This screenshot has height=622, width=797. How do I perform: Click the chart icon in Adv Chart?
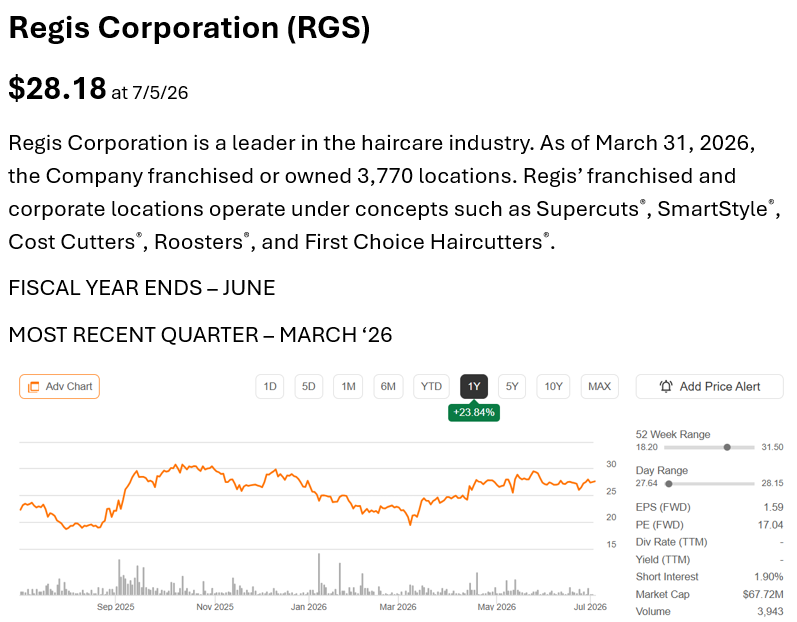(x=34, y=387)
